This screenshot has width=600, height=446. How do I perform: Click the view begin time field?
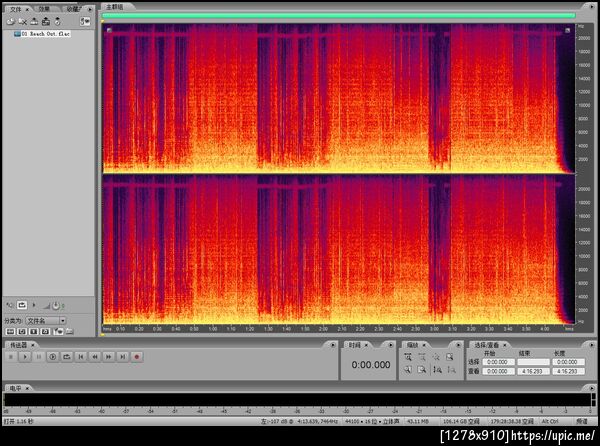pyautogui.click(x=498, y=371)
